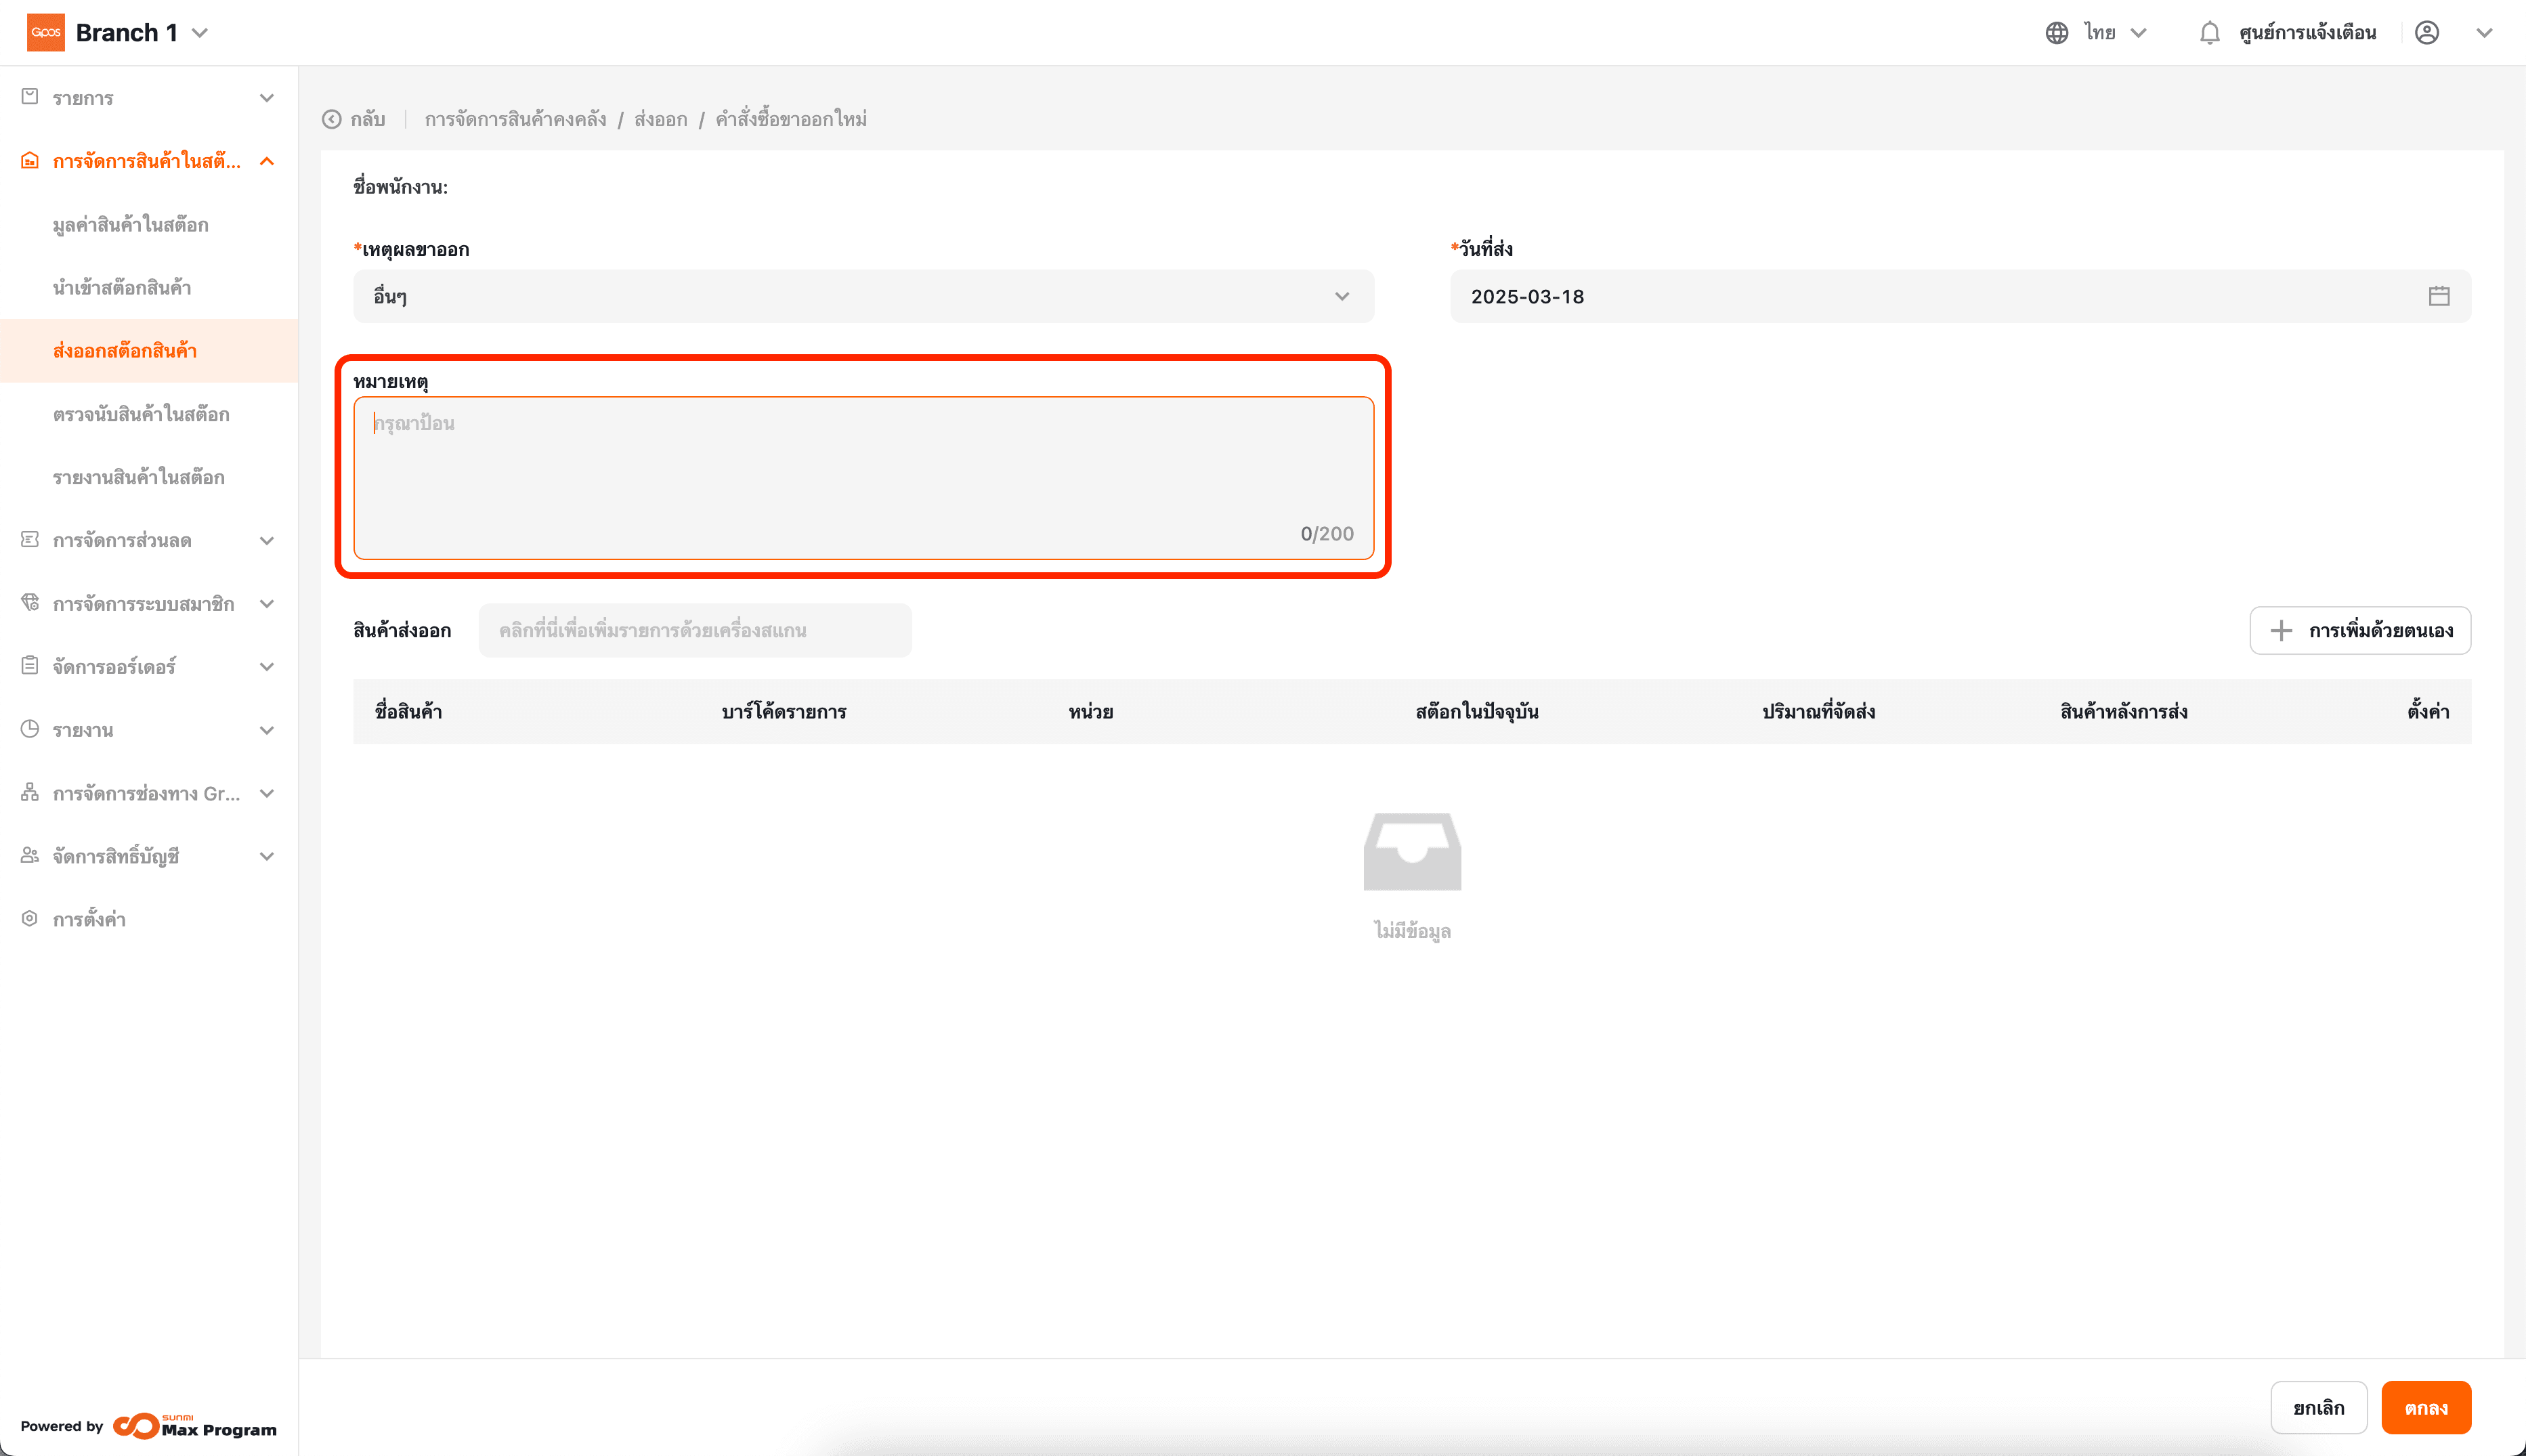This screenshot has width=2526, height=1456.
Task: Click the GPOS orange logo
Action: 46,33
